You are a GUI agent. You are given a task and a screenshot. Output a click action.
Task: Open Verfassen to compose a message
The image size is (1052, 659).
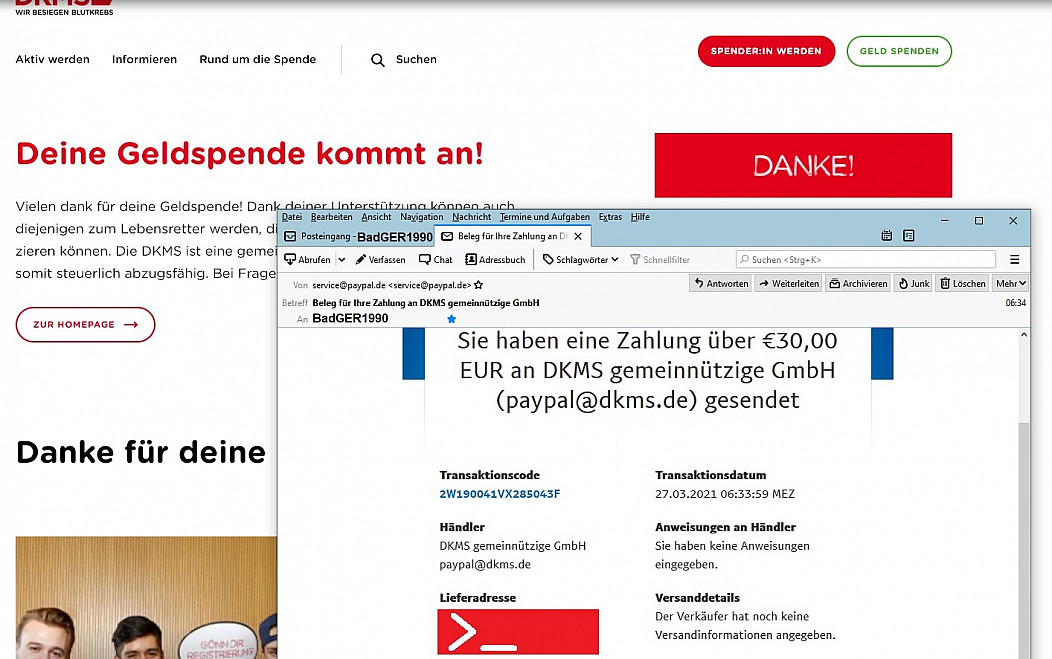tap(380, 260)
